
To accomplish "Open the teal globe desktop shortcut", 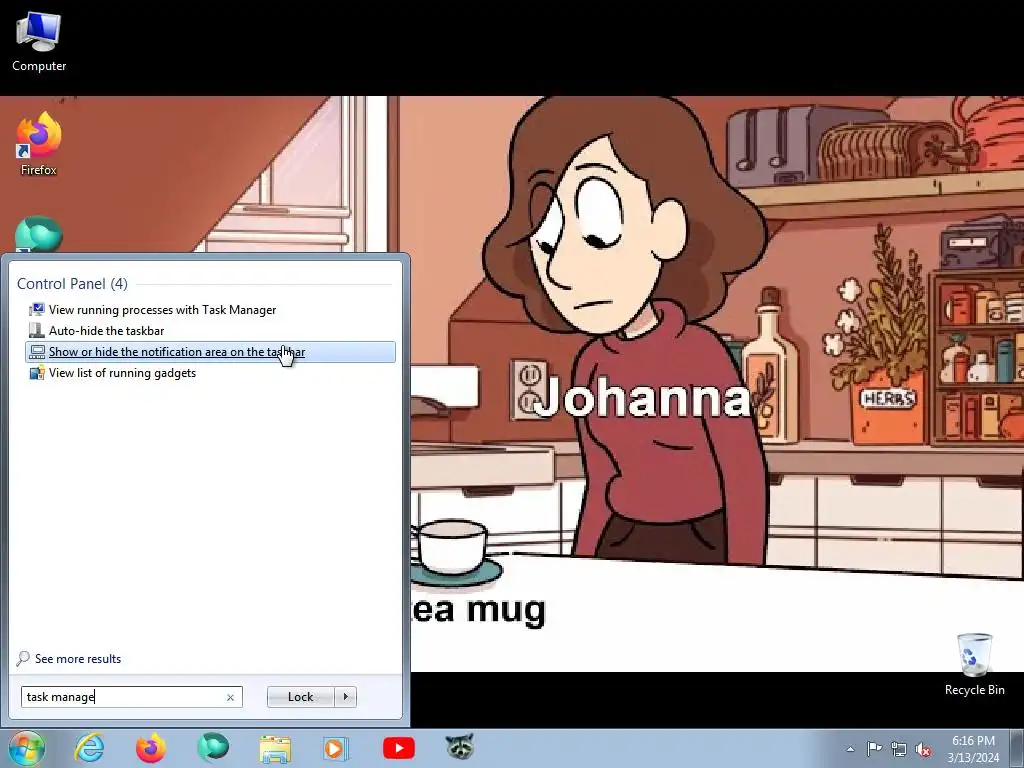I will click(39, 234).
